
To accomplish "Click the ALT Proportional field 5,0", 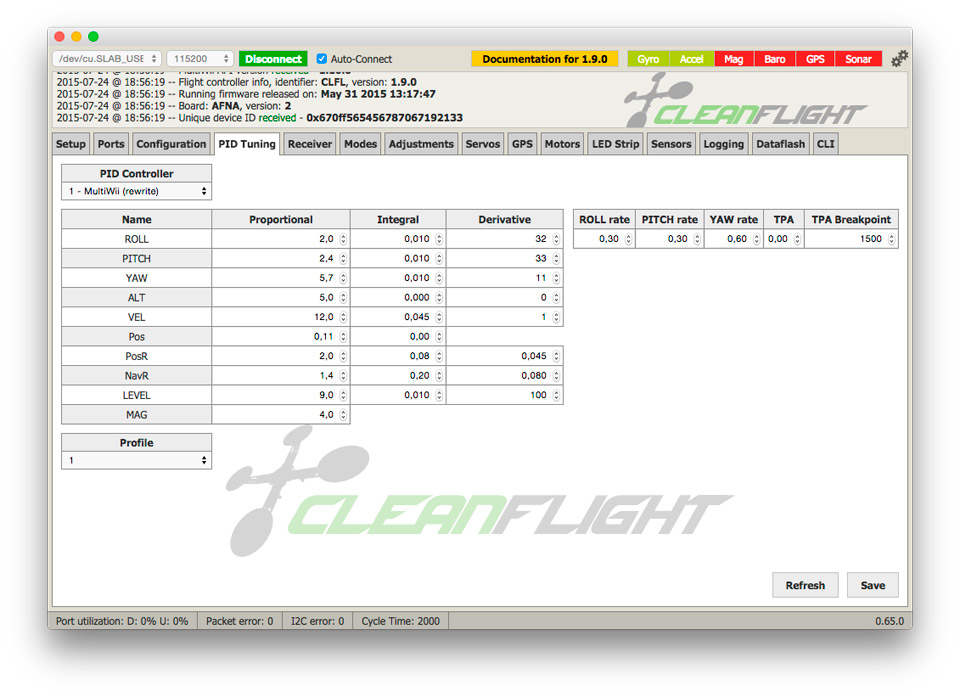I will pos(280,298).
